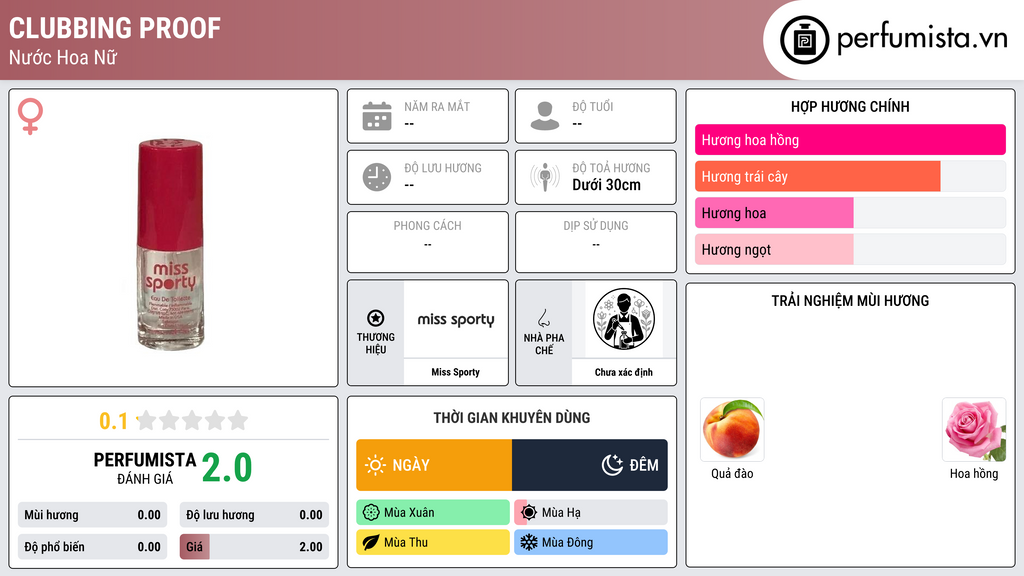Click the Độ phổ biến 0.00 score row
This screenshot has width=1024, height=576.
(92, 547)
